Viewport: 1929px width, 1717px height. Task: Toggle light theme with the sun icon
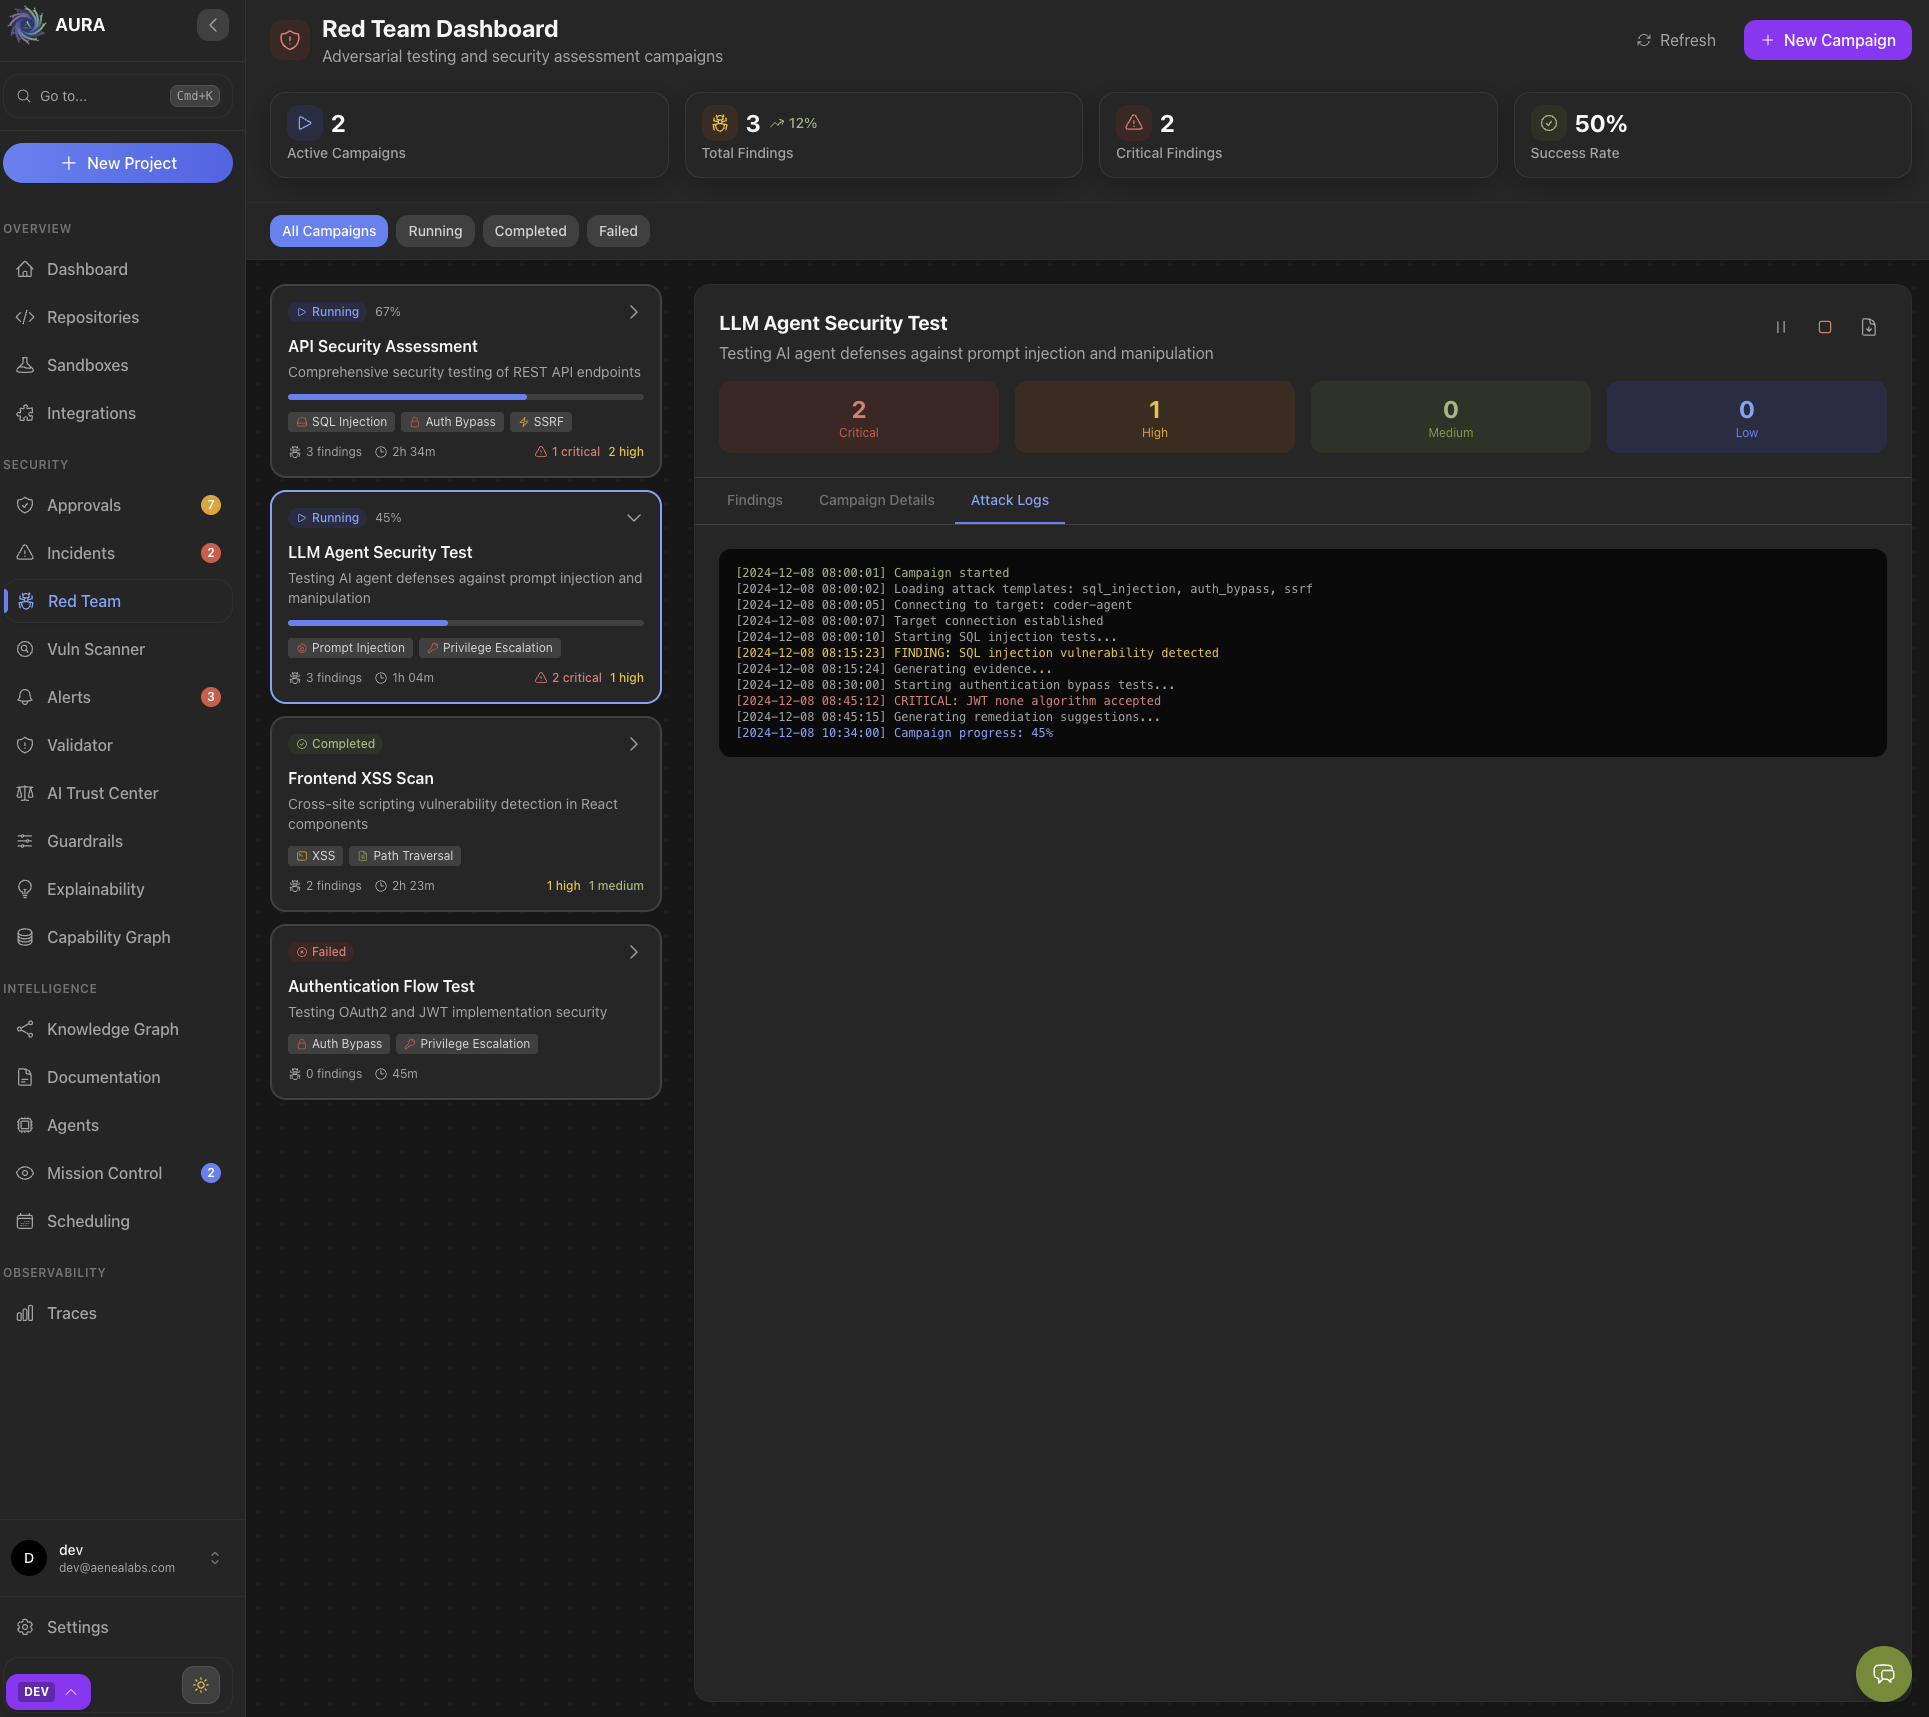click(201, 1685)
